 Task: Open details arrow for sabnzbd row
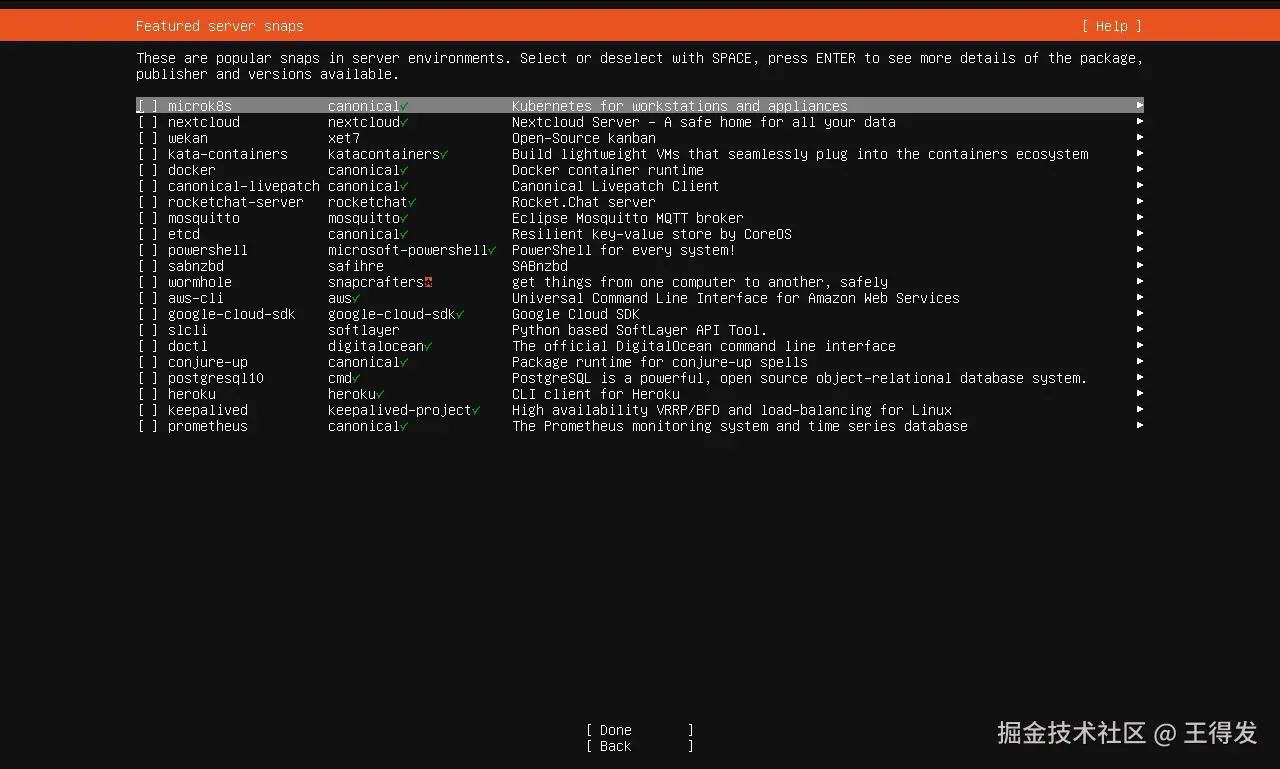1140,265
